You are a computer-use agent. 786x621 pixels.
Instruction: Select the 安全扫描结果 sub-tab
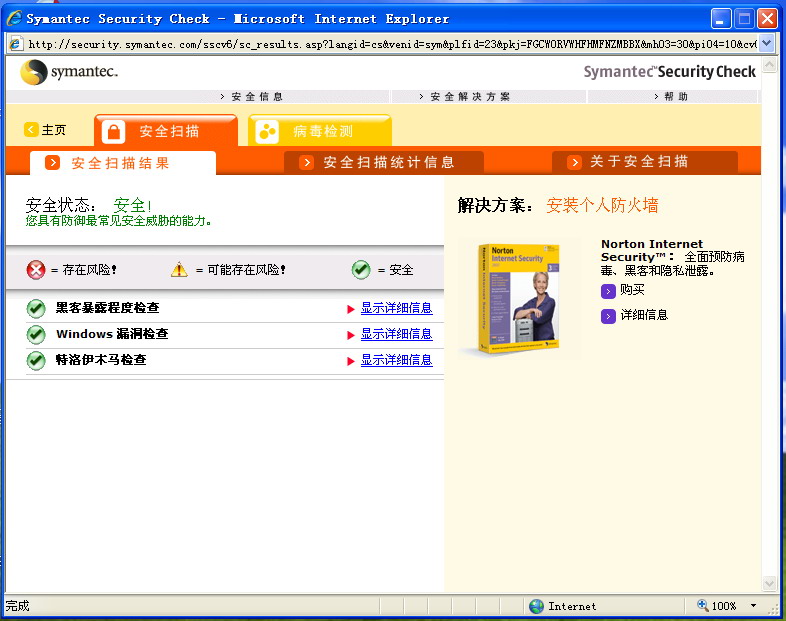click(123, 163)
